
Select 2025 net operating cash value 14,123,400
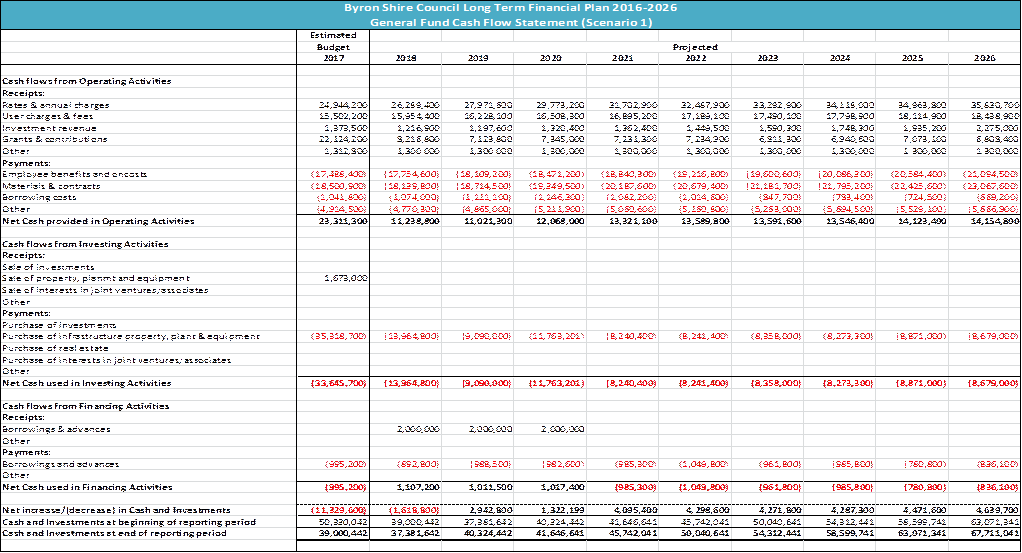click(x=922, y=221)
